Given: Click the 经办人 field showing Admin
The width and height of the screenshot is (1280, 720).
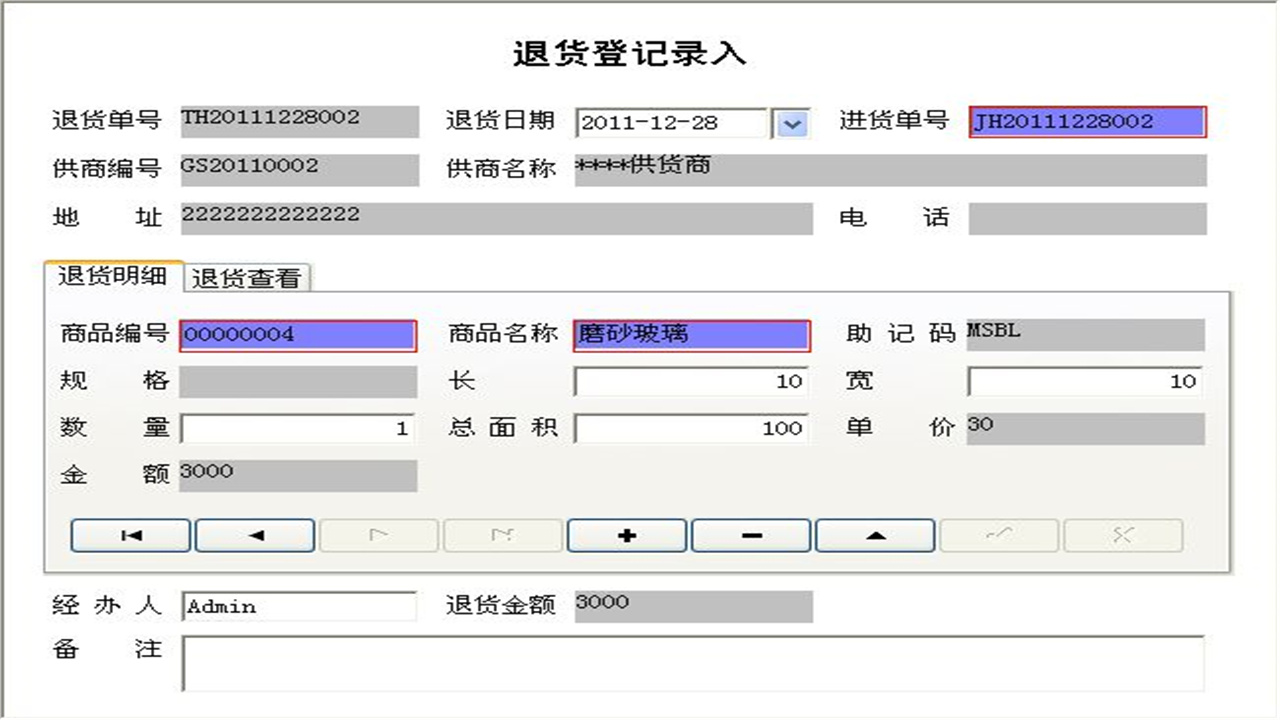Looking at the screenshot, I should pos(298,606).
